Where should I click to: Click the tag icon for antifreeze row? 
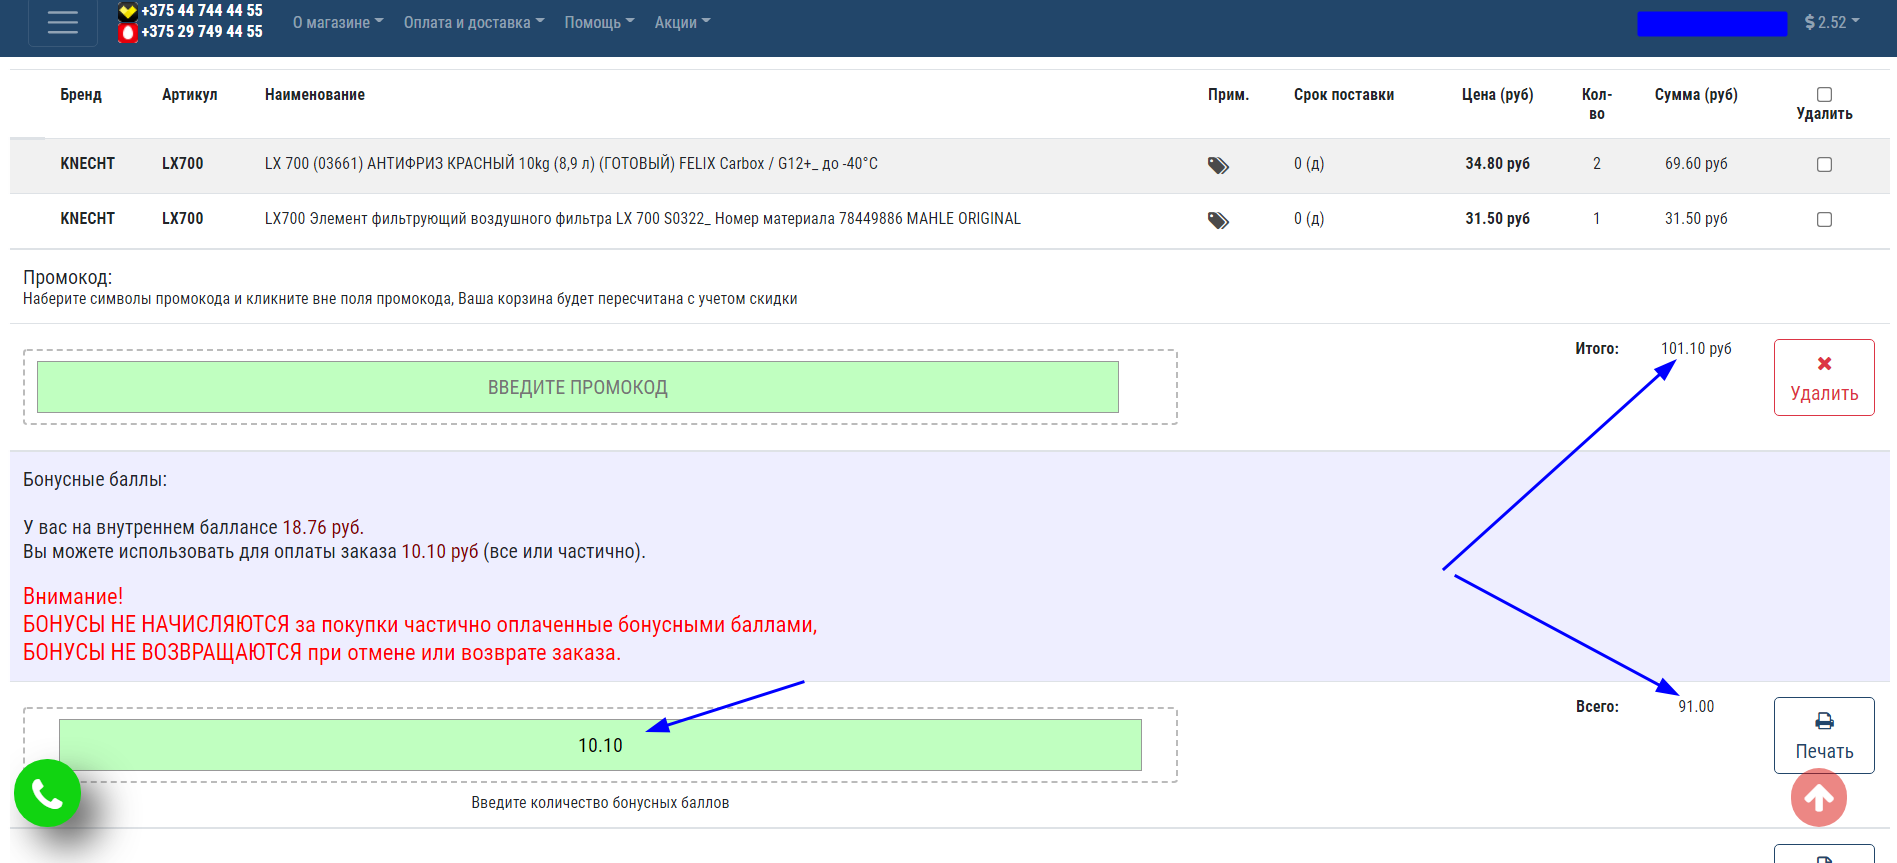point(1217,165)
